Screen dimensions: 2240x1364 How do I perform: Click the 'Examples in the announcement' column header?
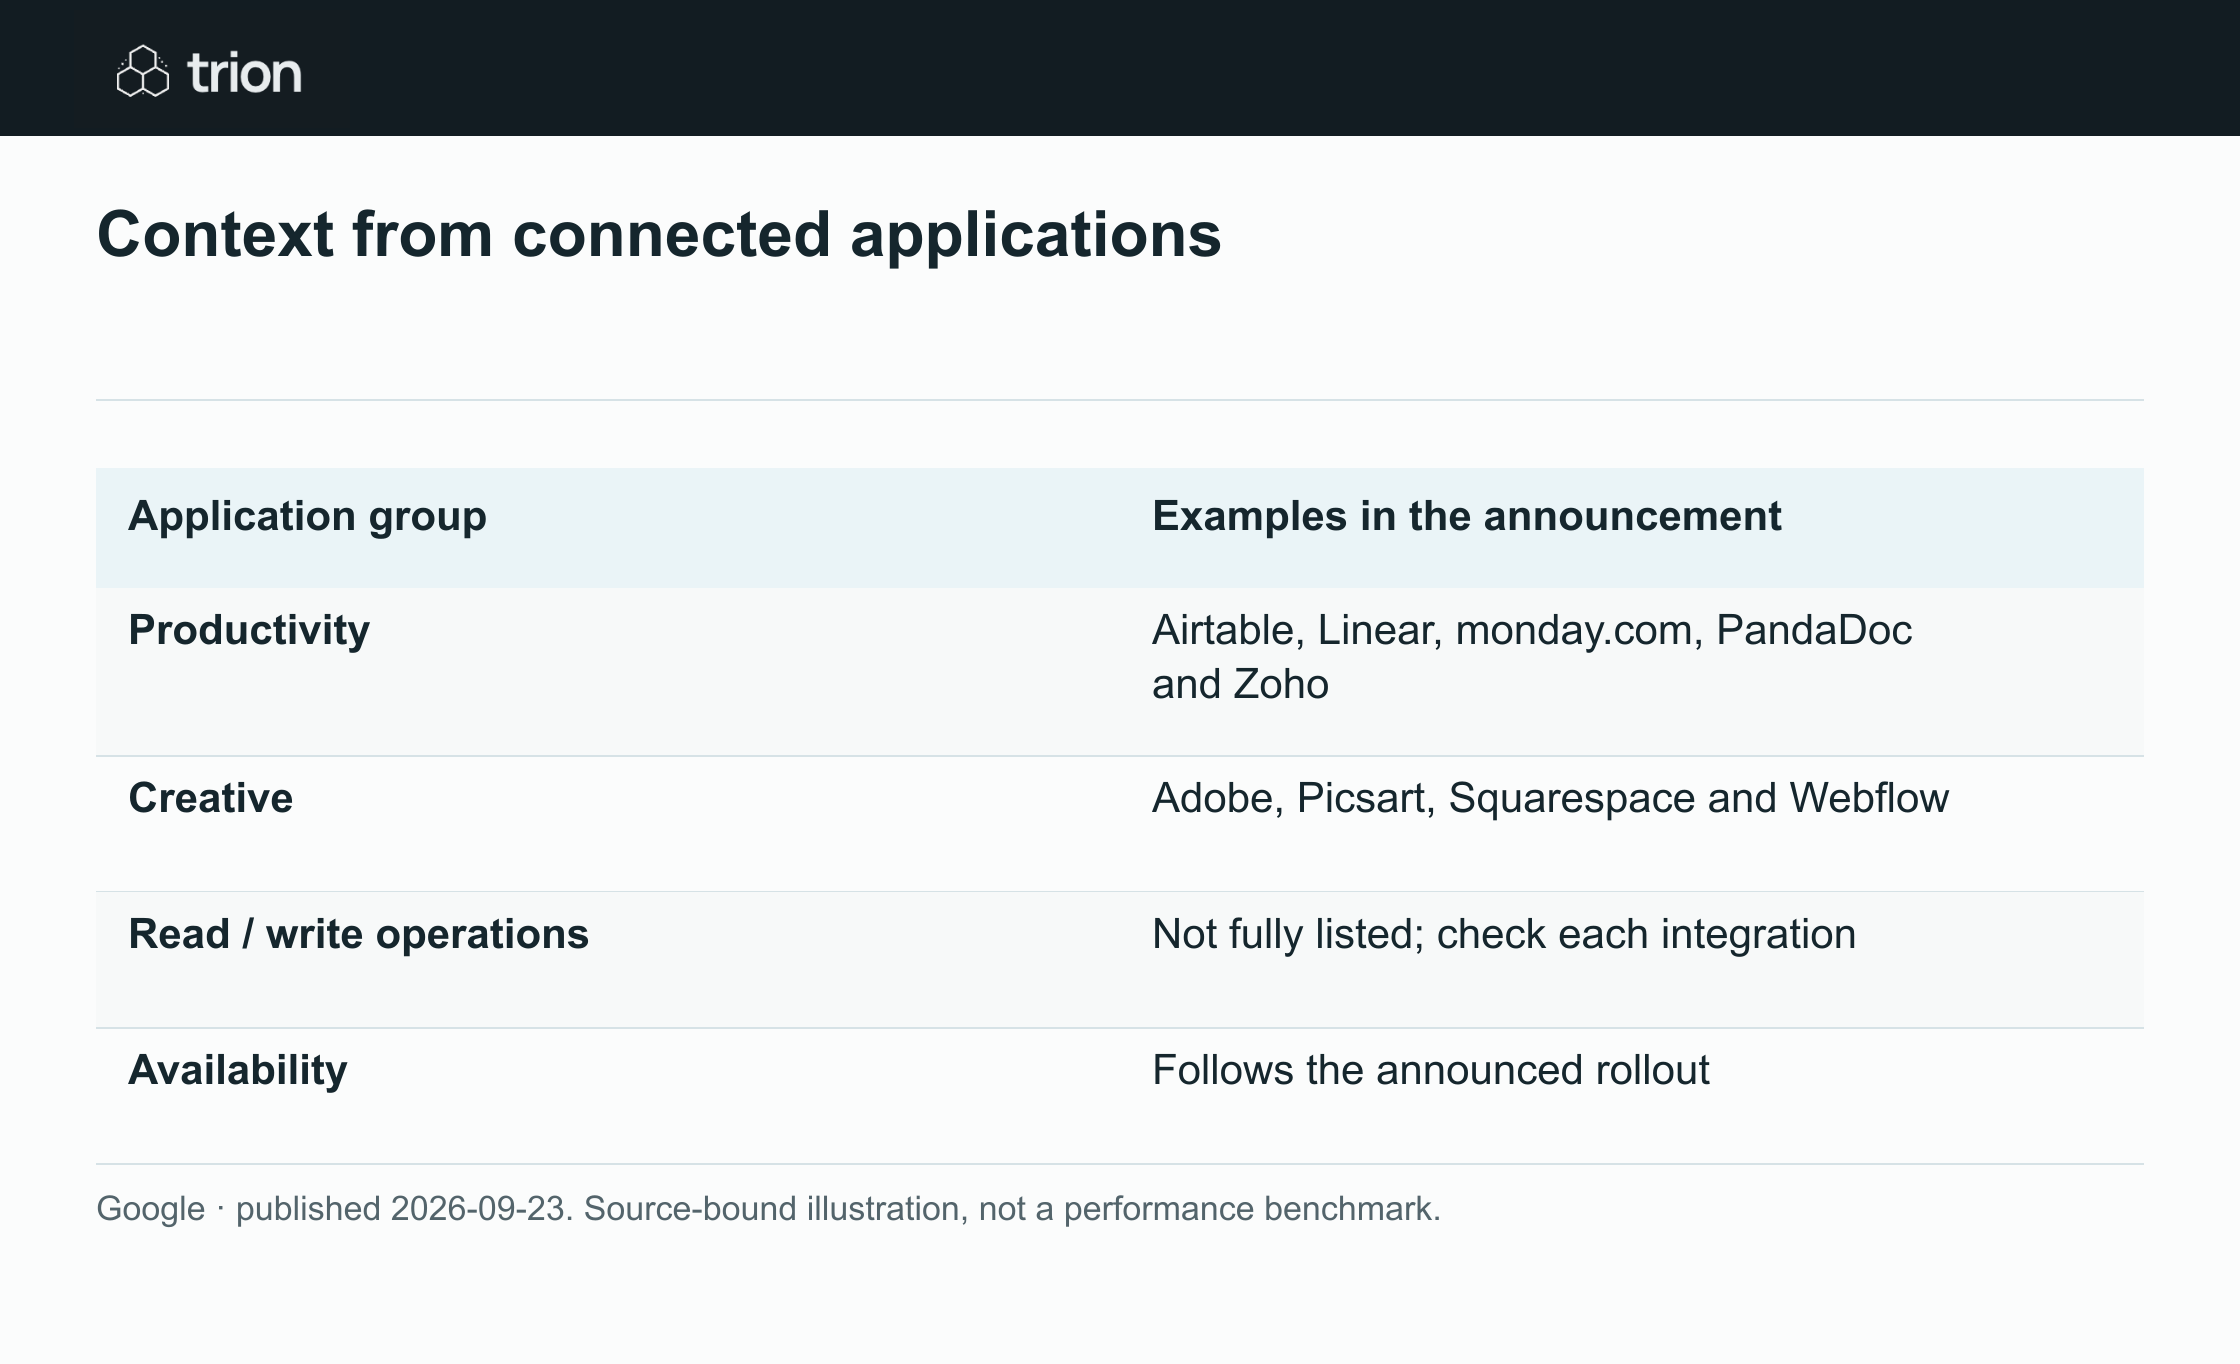coord(1466,516)
